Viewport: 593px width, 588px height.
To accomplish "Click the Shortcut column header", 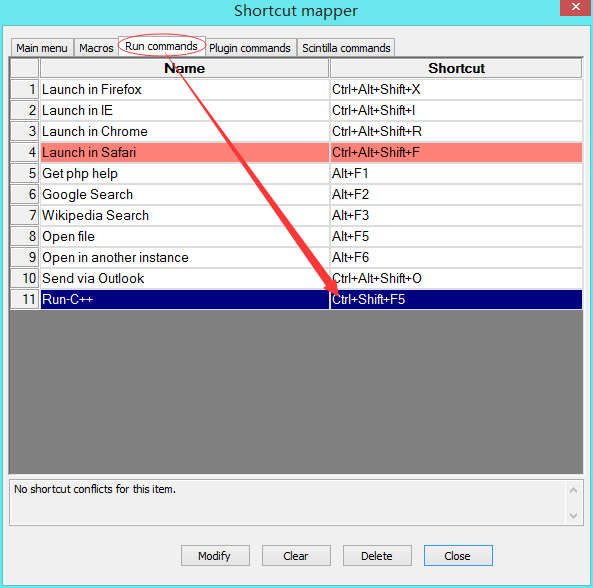I will tap(456, 68).
